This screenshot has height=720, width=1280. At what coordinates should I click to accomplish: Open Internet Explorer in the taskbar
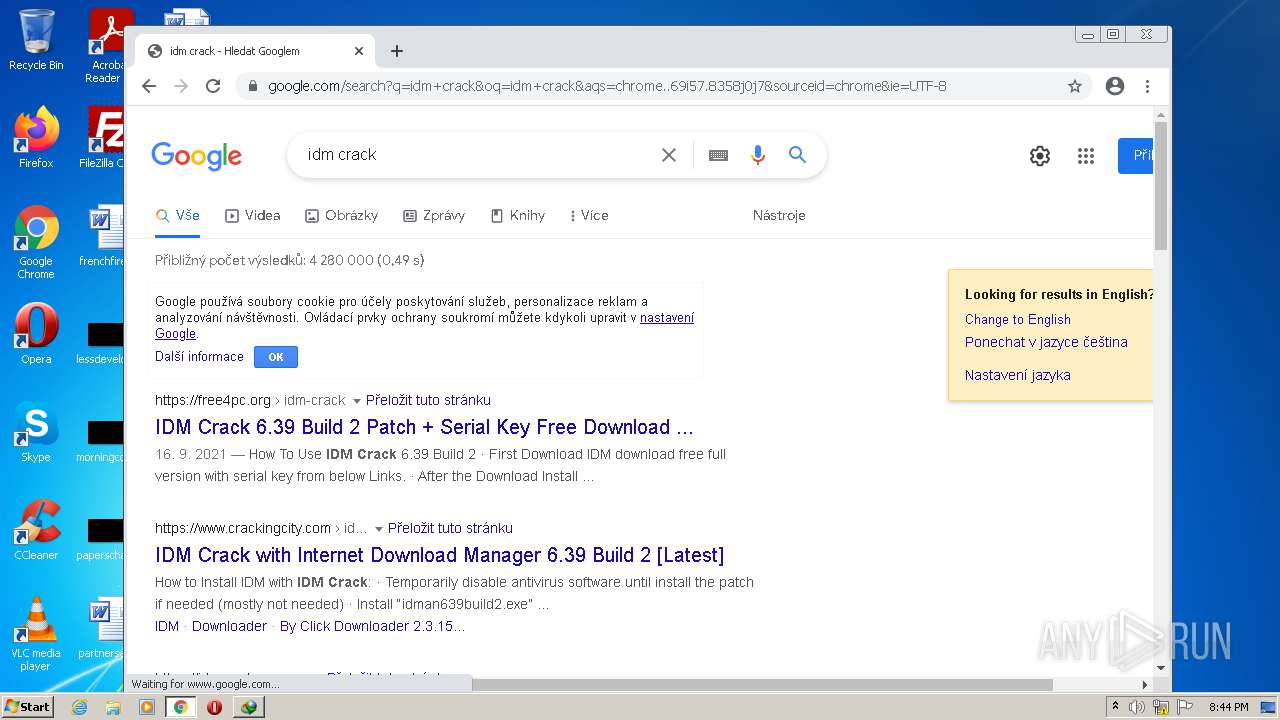[x=79, y=707]
